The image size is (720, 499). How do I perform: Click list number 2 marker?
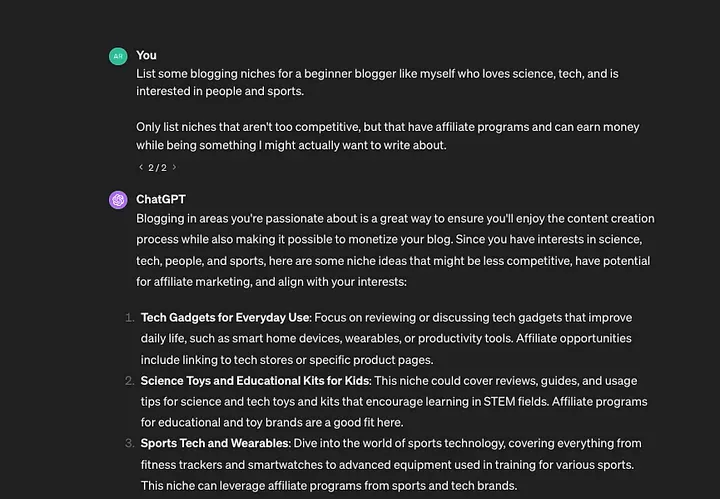(129, 381)
